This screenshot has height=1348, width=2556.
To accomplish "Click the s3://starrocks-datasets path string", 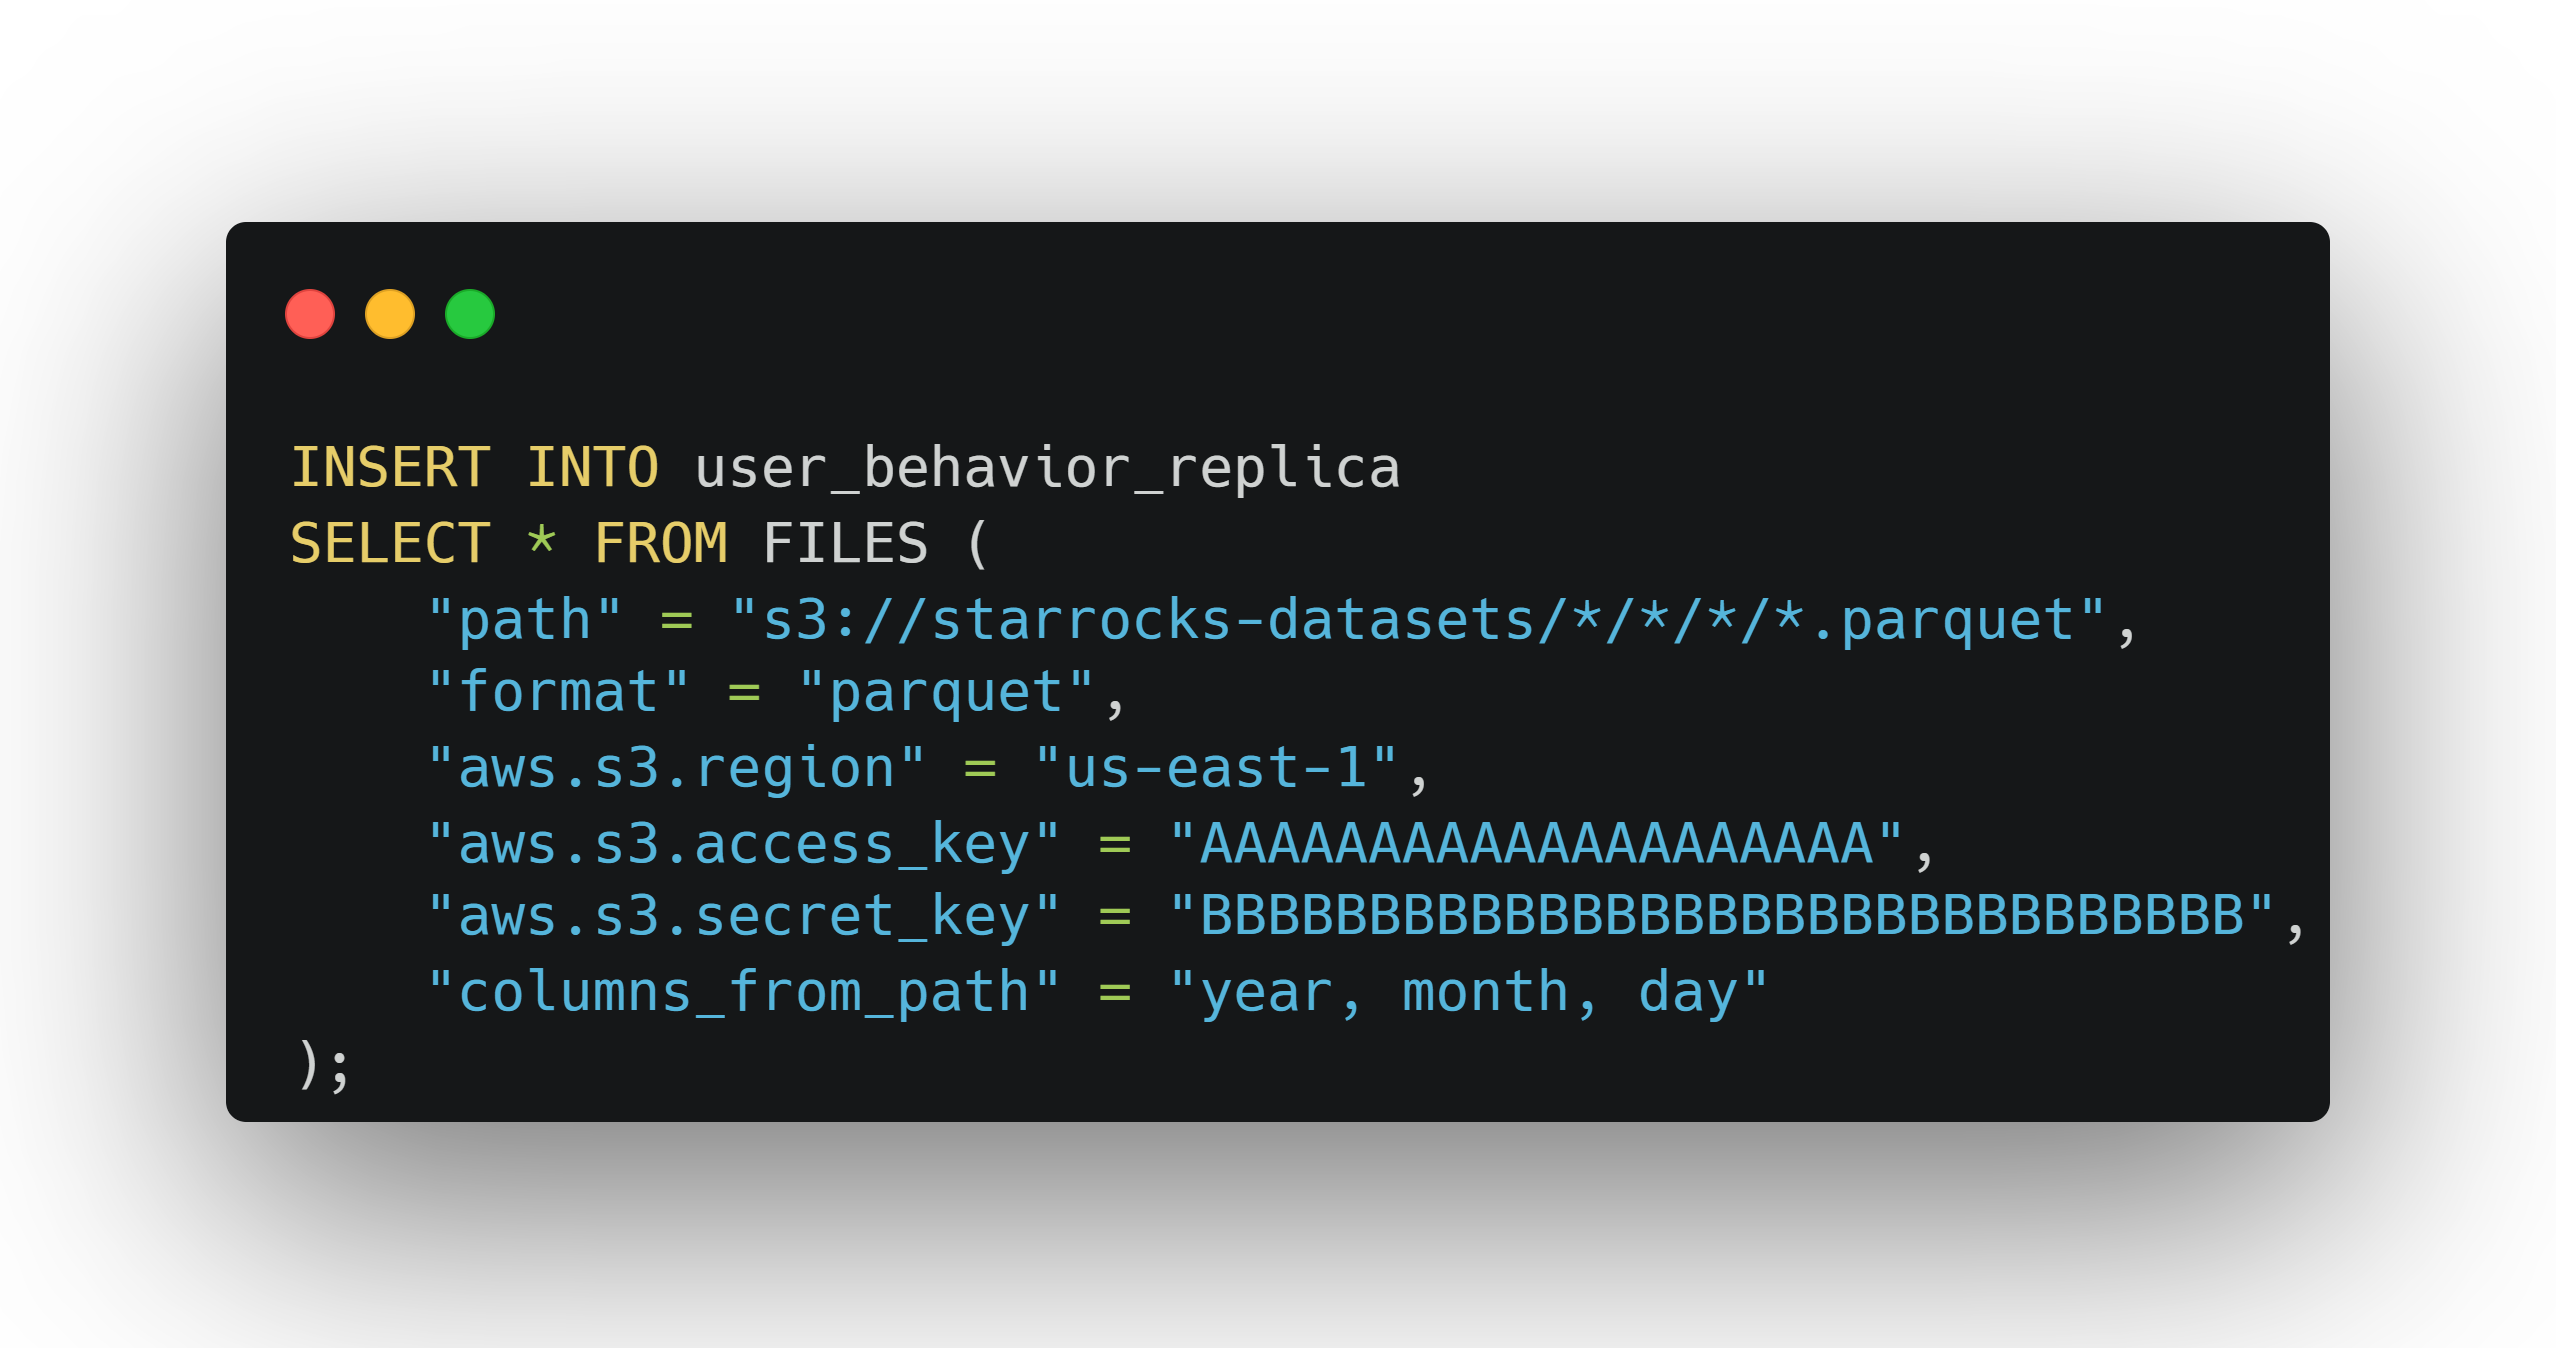I will point(1418,620).
